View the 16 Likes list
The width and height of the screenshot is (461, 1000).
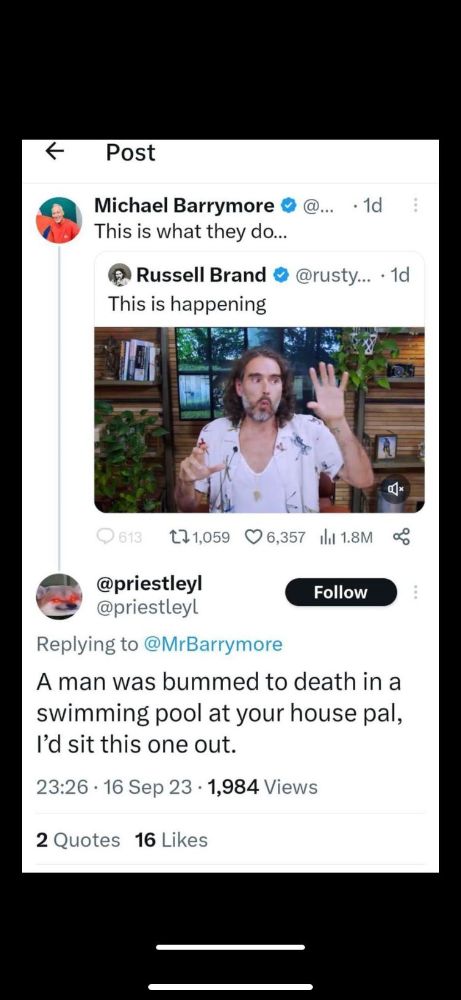[172, 840]
